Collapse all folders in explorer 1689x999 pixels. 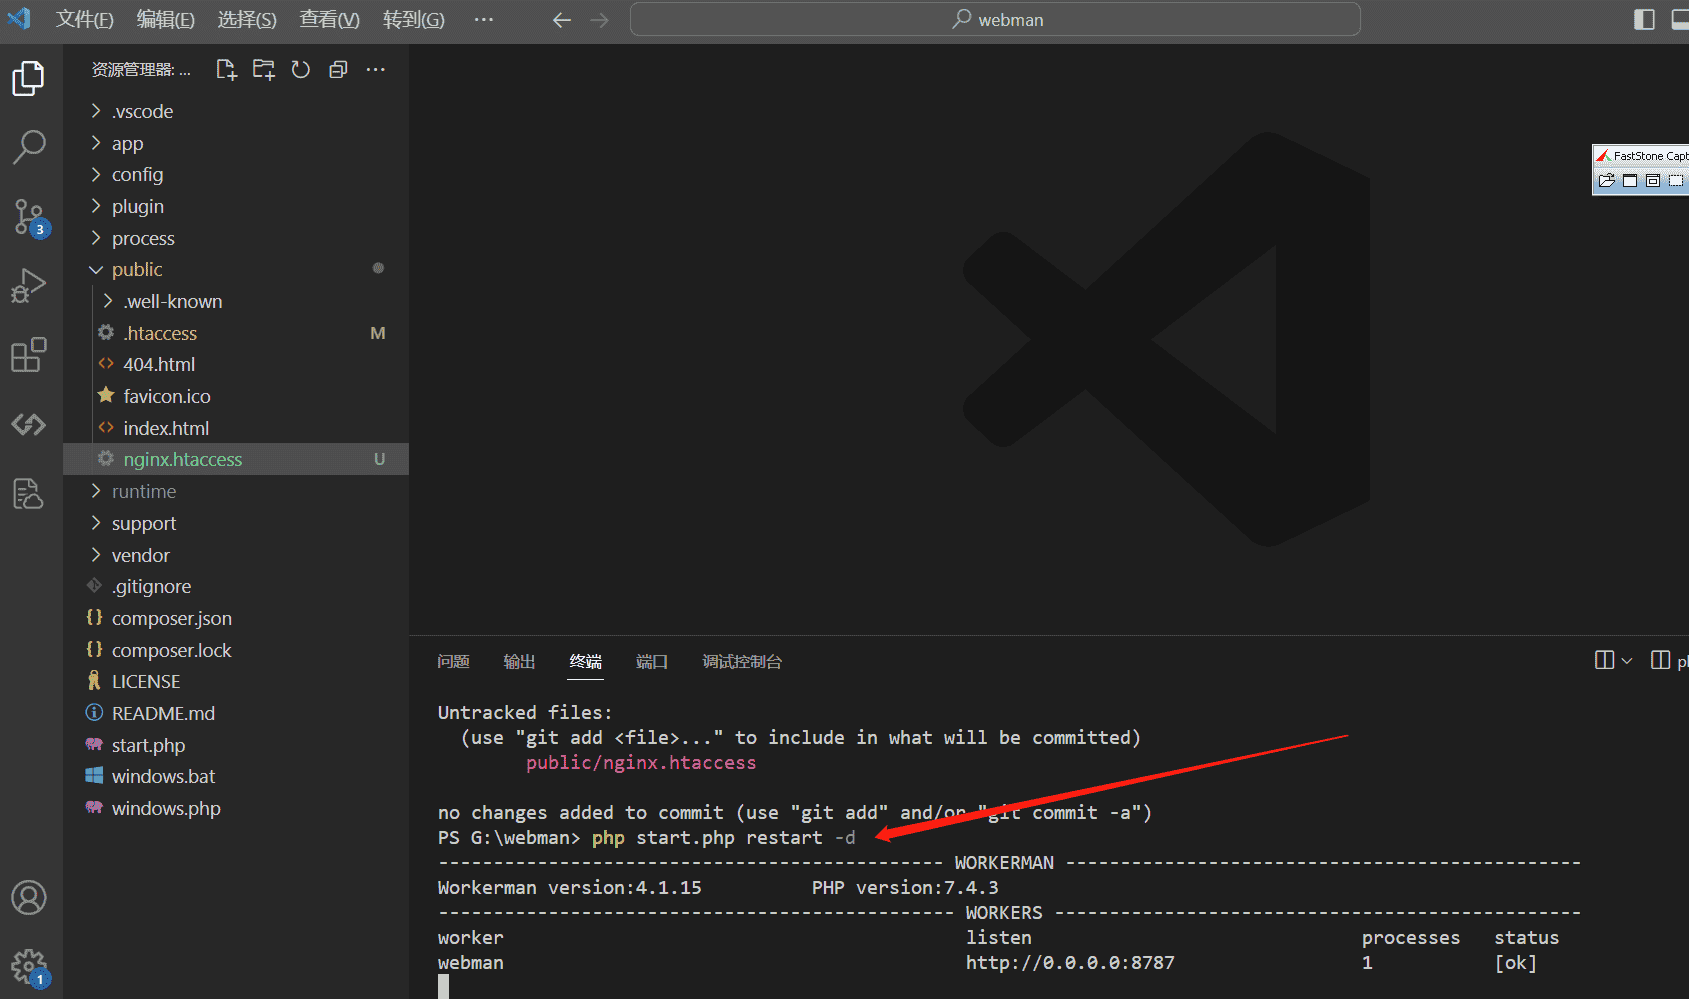click(338, 69)
